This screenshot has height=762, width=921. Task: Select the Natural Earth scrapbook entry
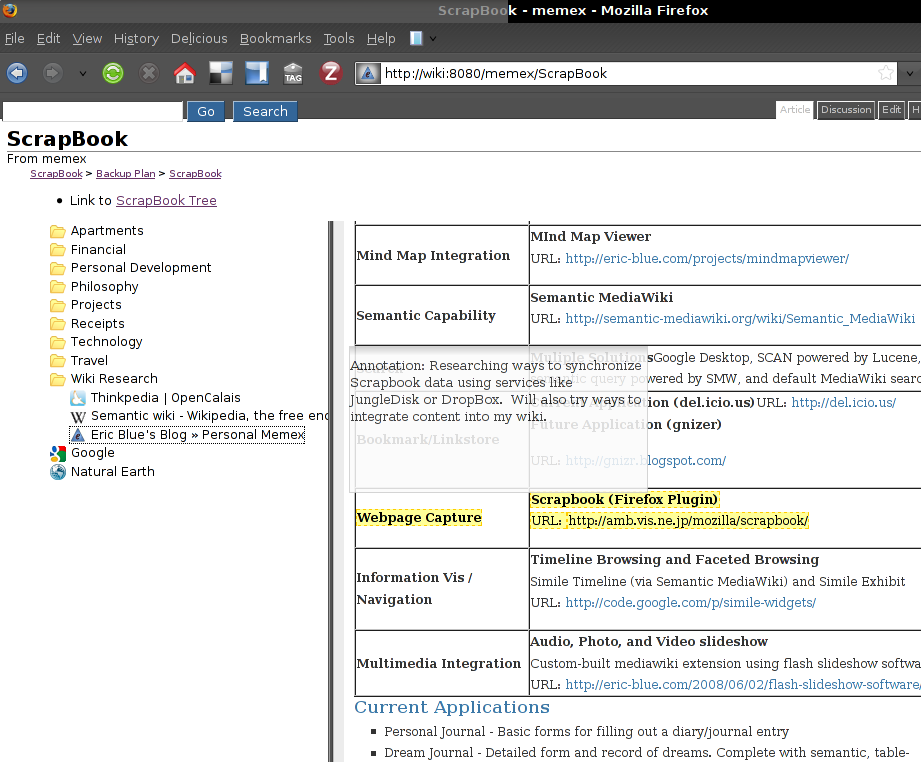(102, 472)
